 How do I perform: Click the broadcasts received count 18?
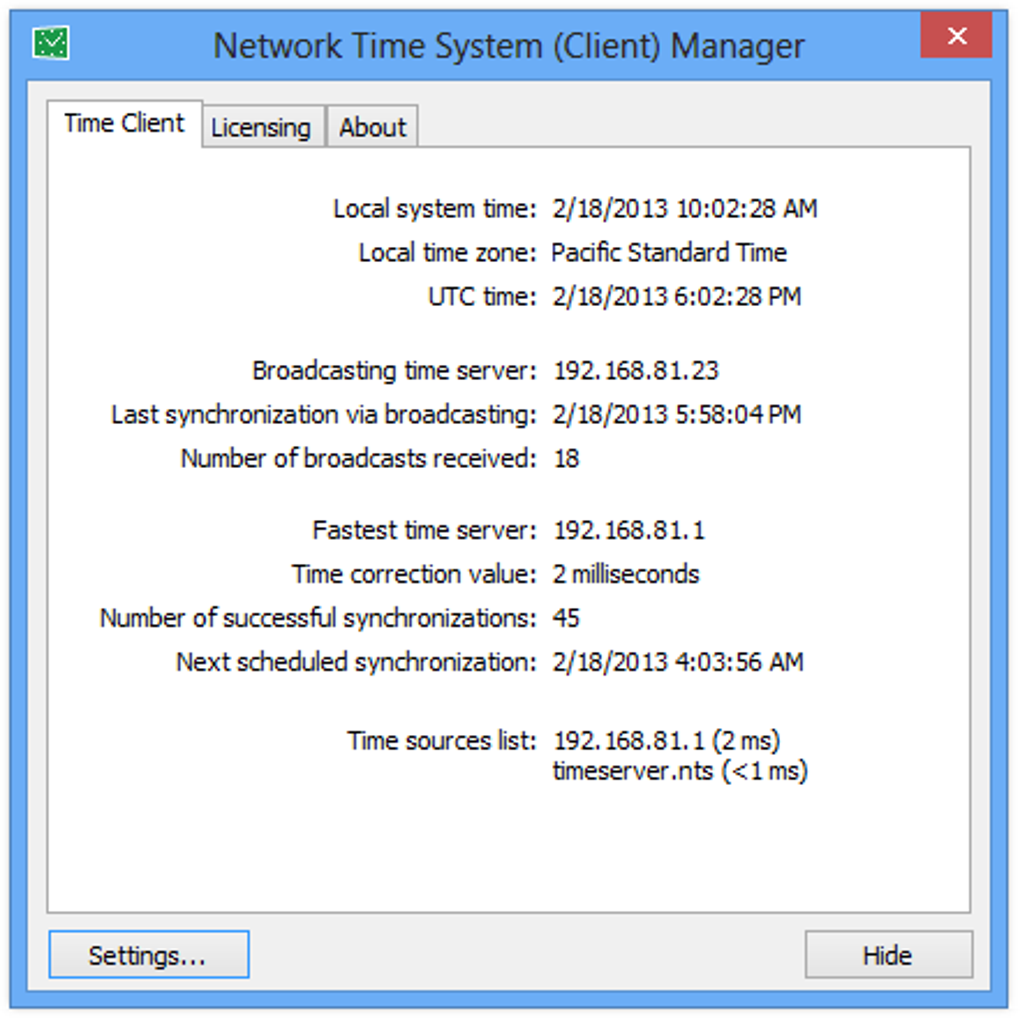(x=566, y=459)
